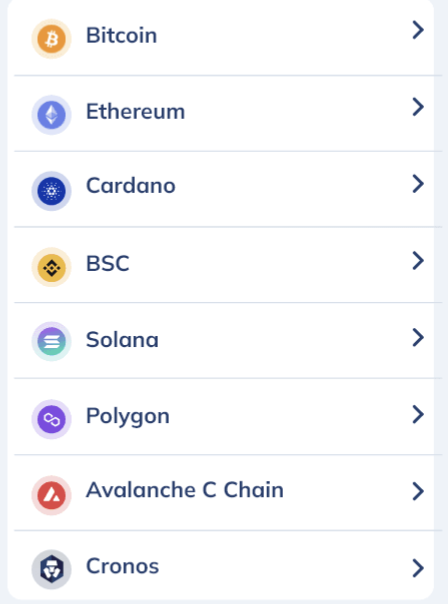
Task: Click the yellow BSC logo icon
Action: point(51,267)
